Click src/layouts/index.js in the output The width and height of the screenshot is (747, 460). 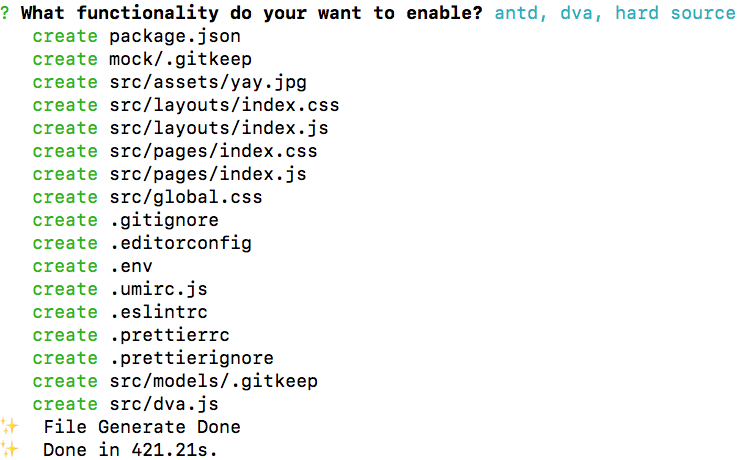219,128
